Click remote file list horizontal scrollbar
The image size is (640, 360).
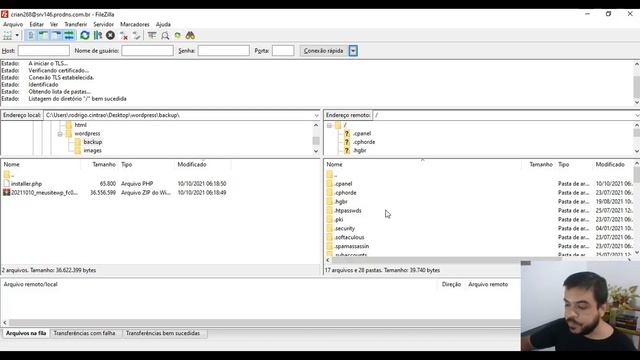coord(447,260)
